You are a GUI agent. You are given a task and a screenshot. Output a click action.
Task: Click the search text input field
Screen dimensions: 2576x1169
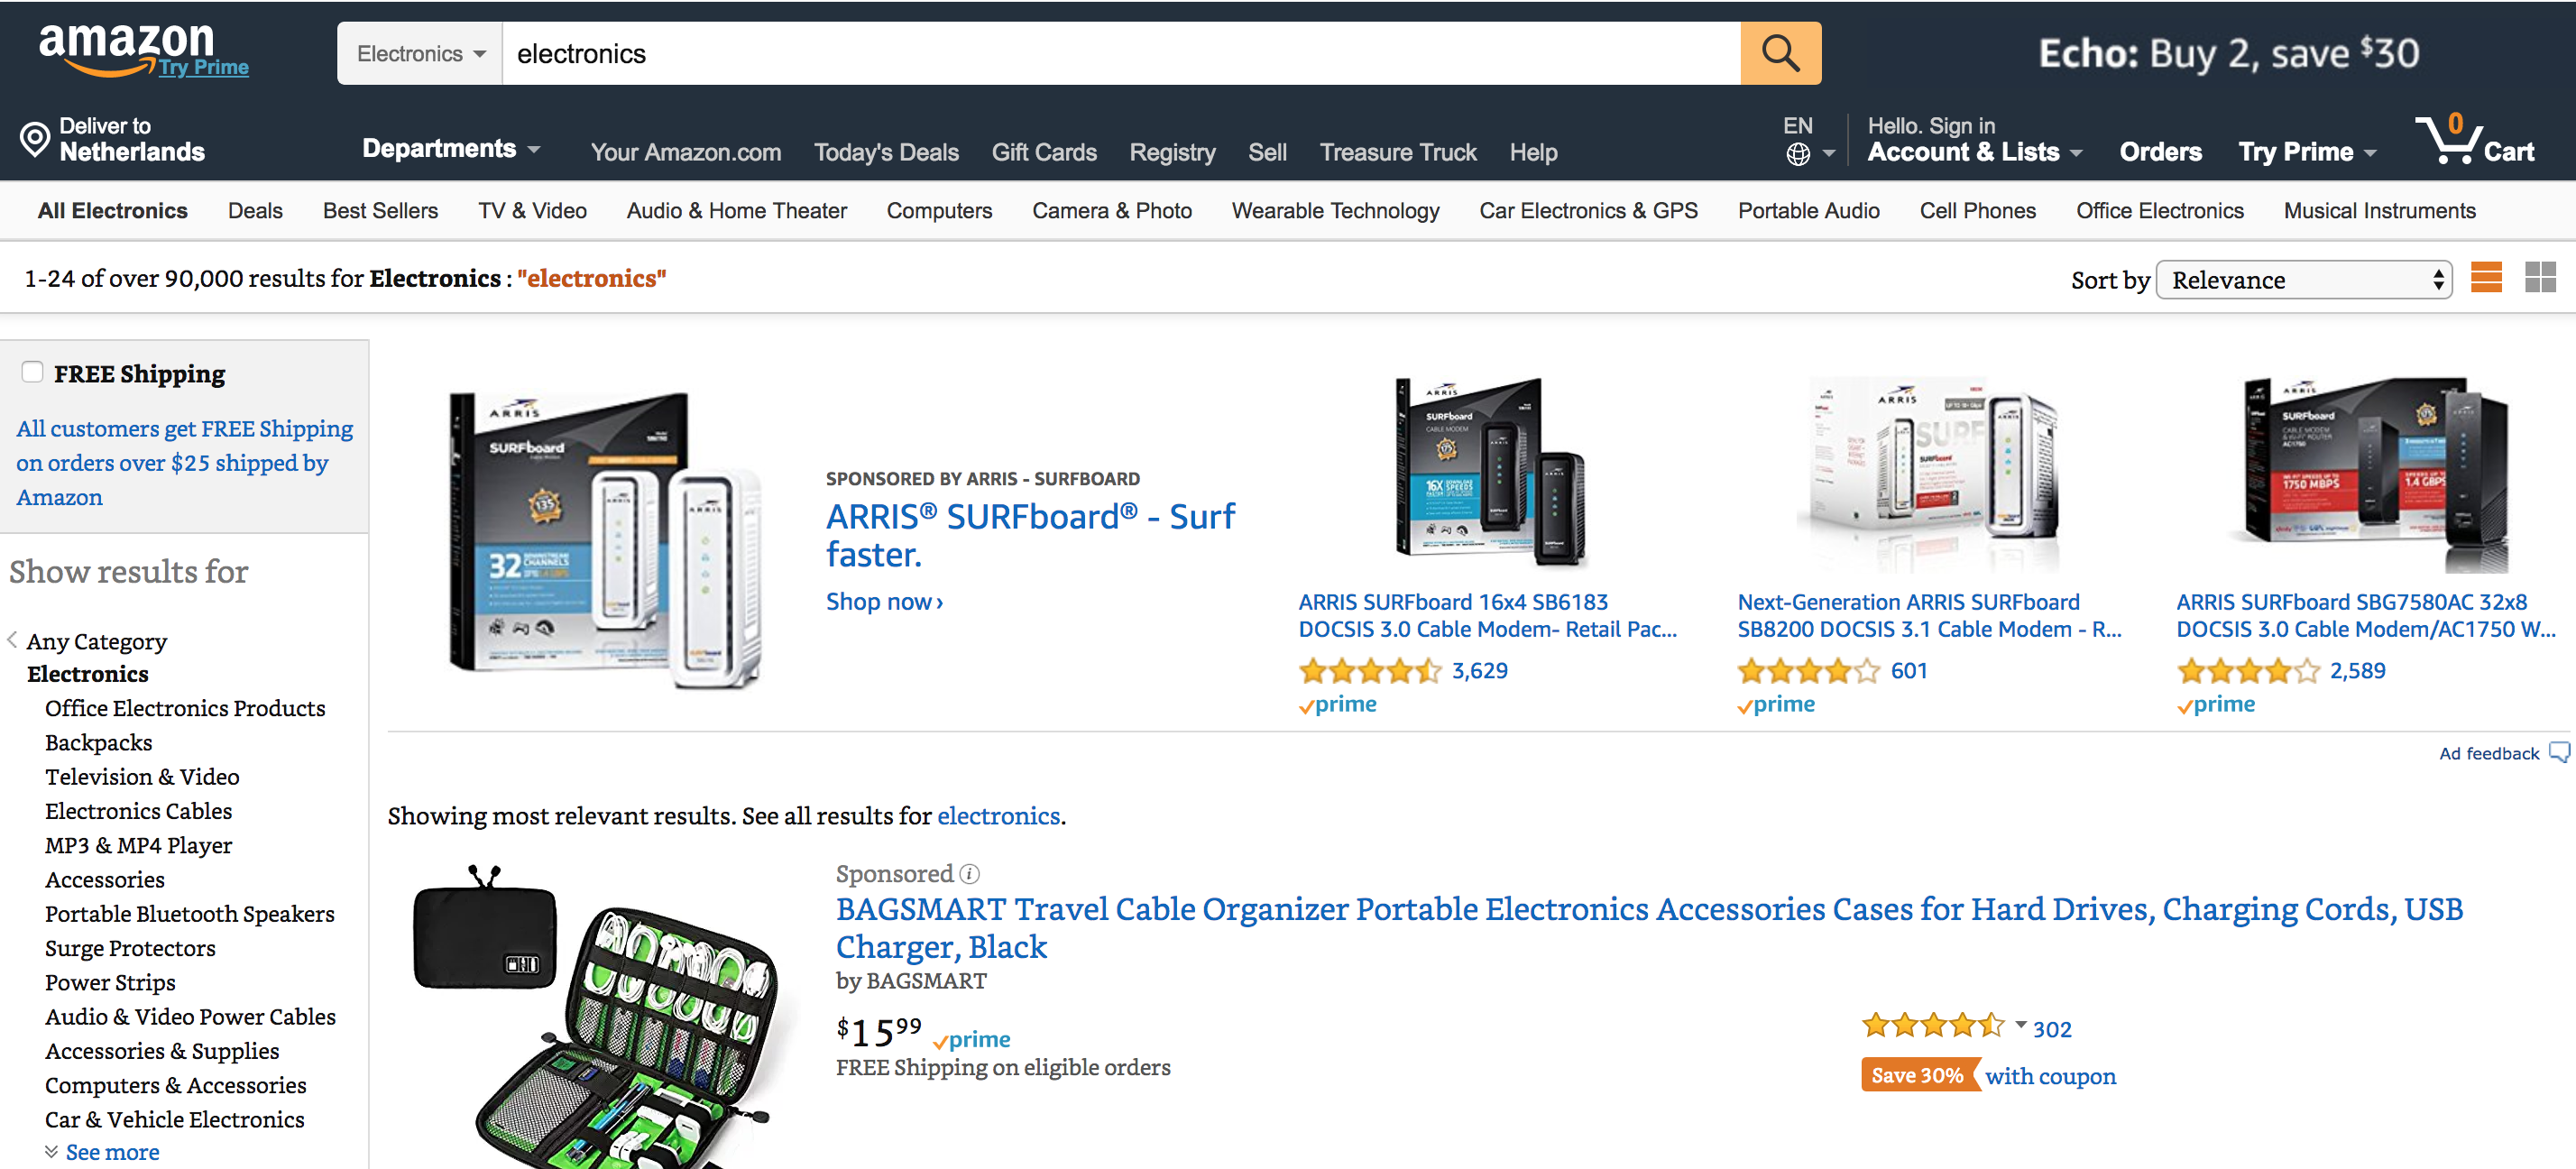1120,54
